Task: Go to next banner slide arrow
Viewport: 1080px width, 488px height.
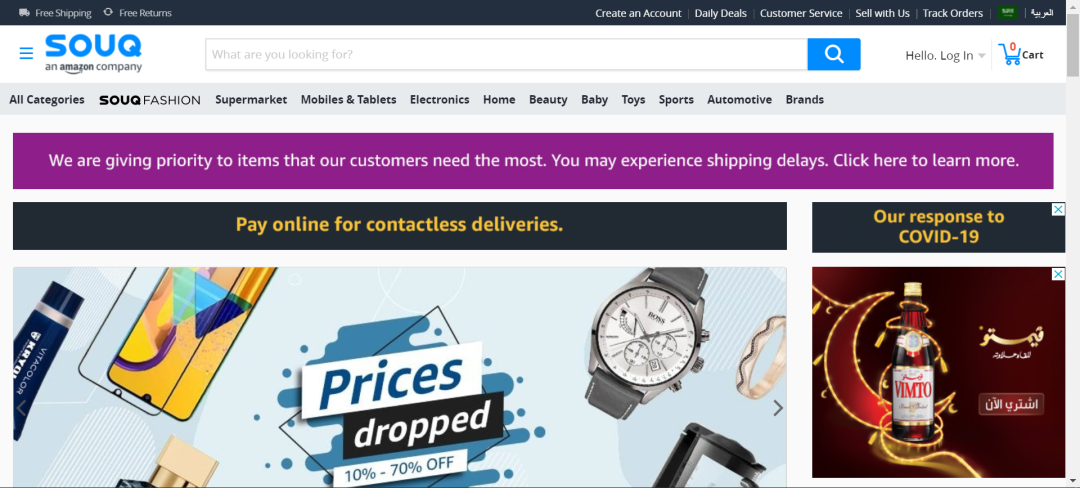Action: coord(778,408)
